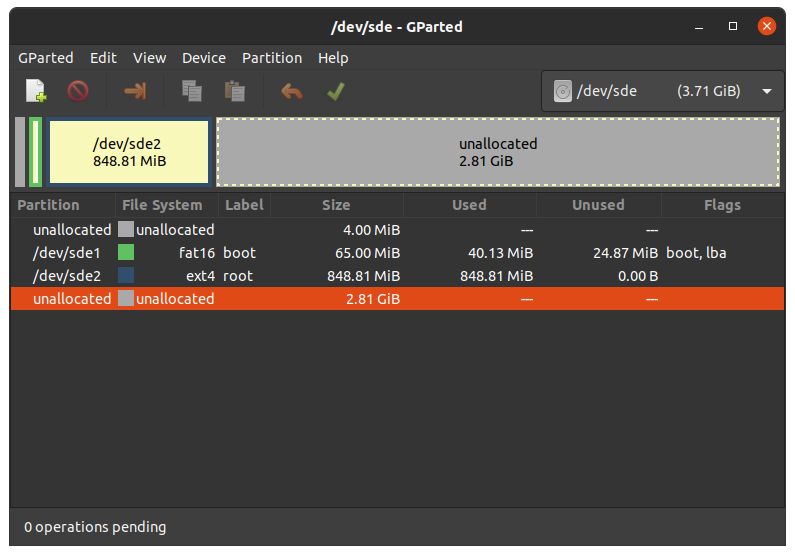The height and width of the screenshot is (555, 795).
Task: Select the Resize/Move partition icon
Action: [x=135, y=91]
